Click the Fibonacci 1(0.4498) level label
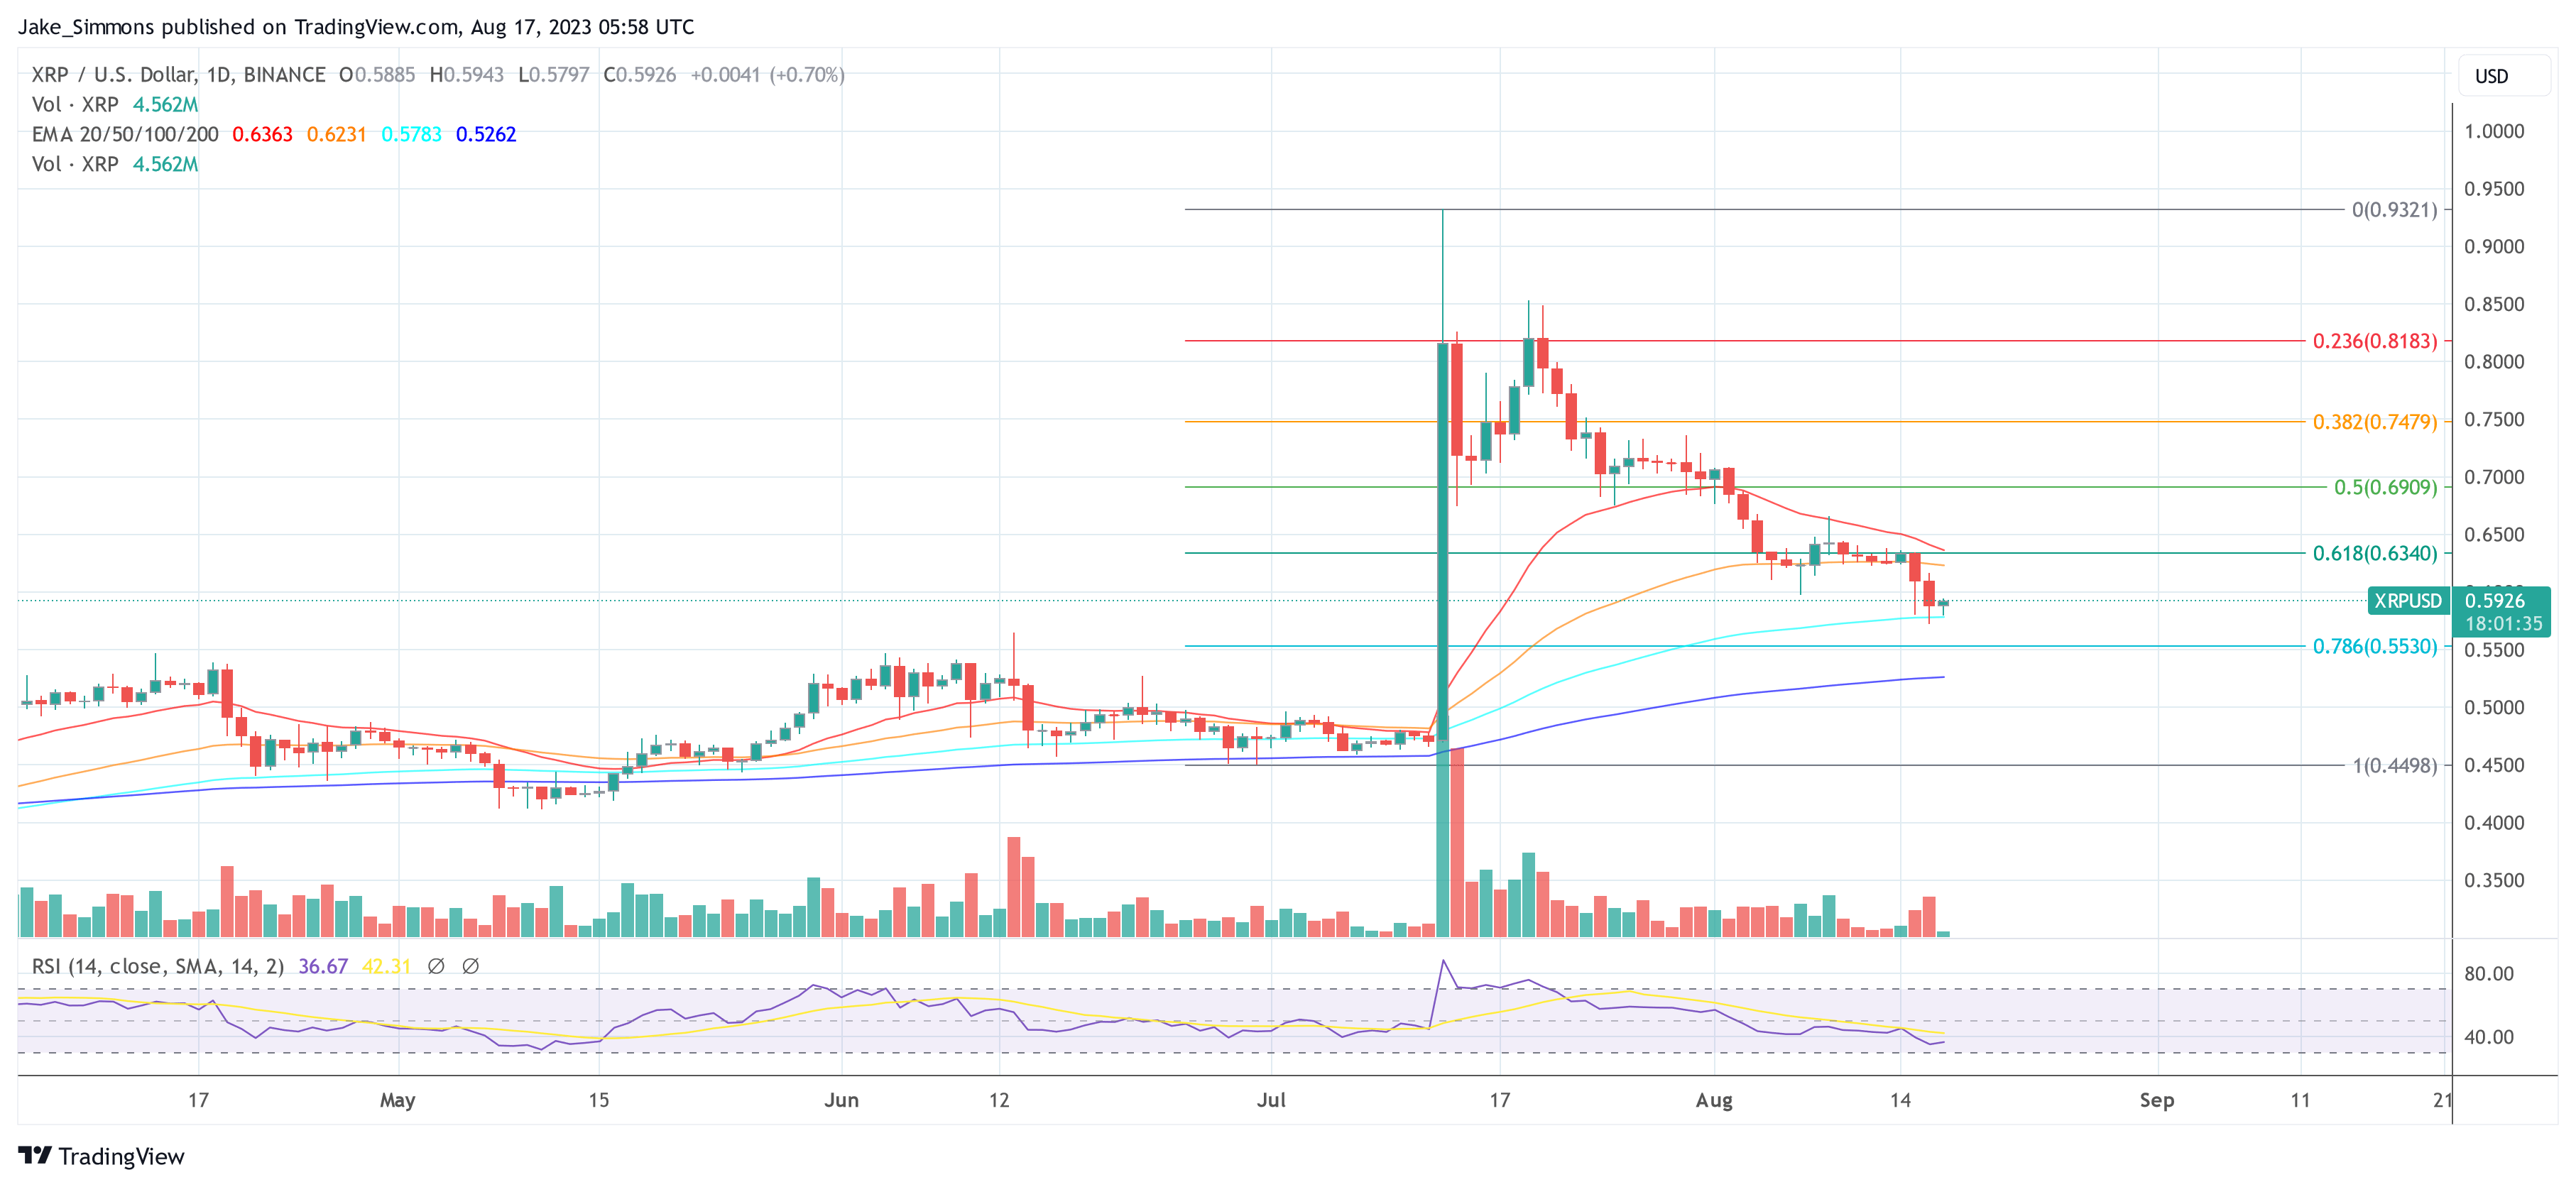2576x1187 pixels. point(2394,765)
